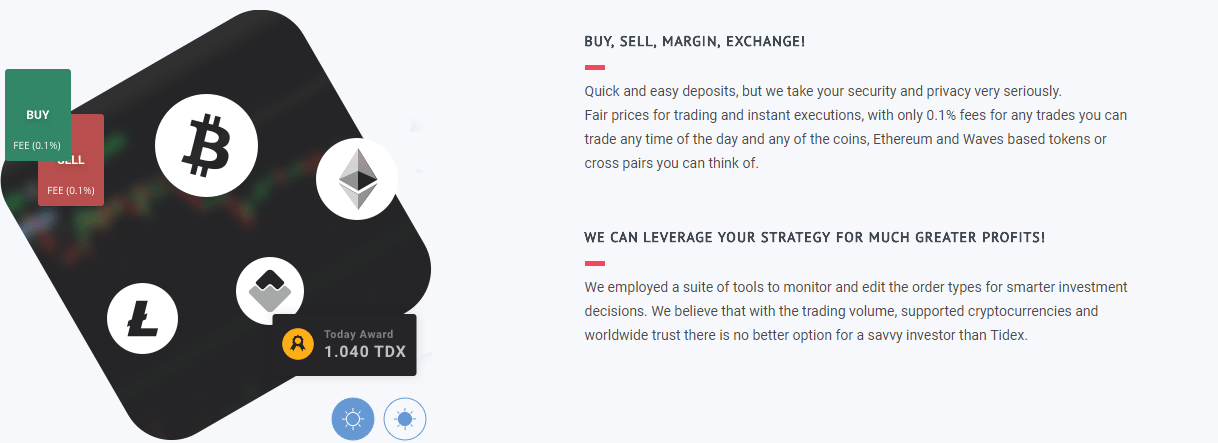Image resolution: width=1218 pixels, height=443 pixels.
Task: Click the paragraph about quick and easy deposits
Action: pos(855,127)
